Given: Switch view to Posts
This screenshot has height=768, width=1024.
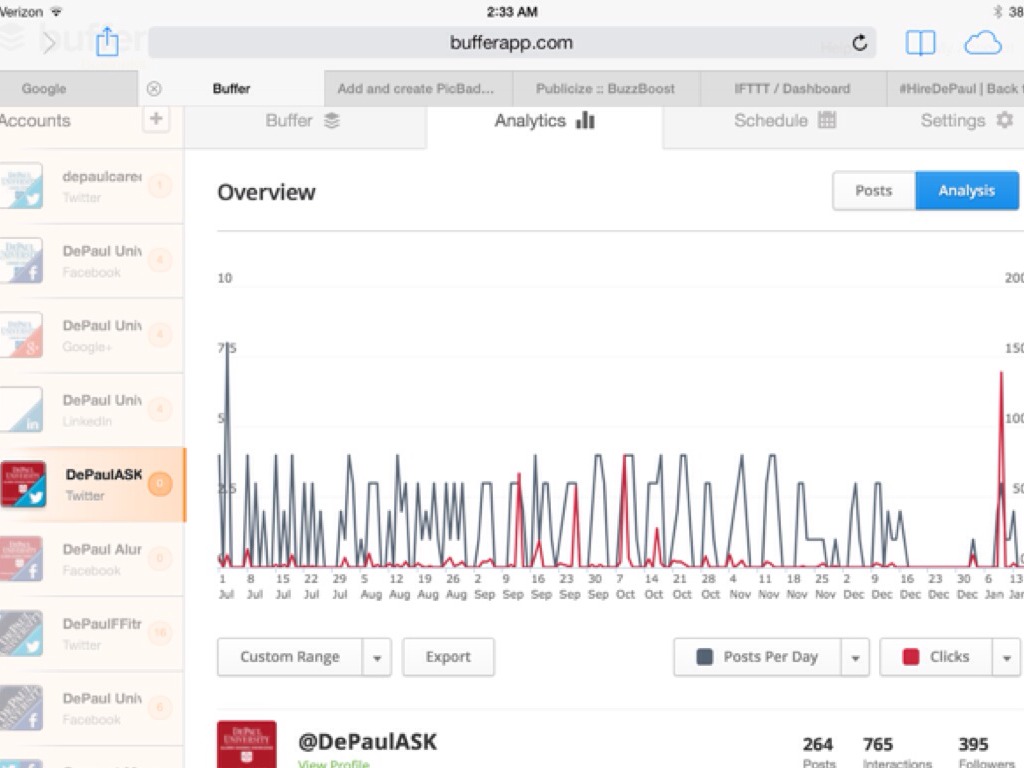Looking at the screenshot, I should pyautogui.click(x=873, y=191).
